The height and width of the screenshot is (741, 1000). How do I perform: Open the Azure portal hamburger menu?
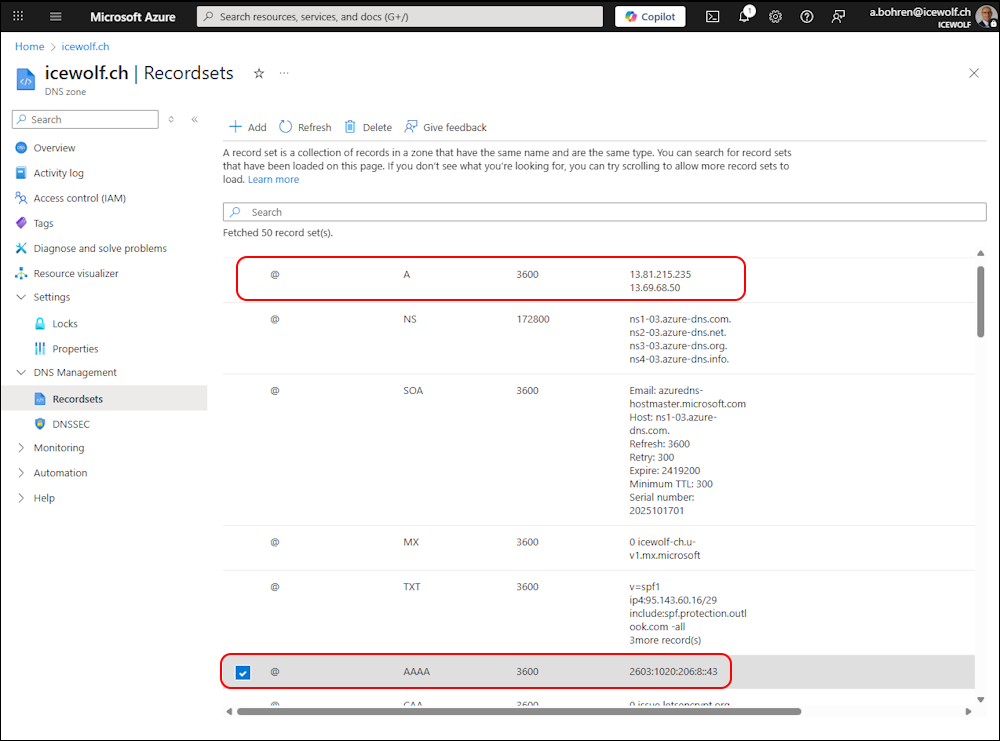55,17
